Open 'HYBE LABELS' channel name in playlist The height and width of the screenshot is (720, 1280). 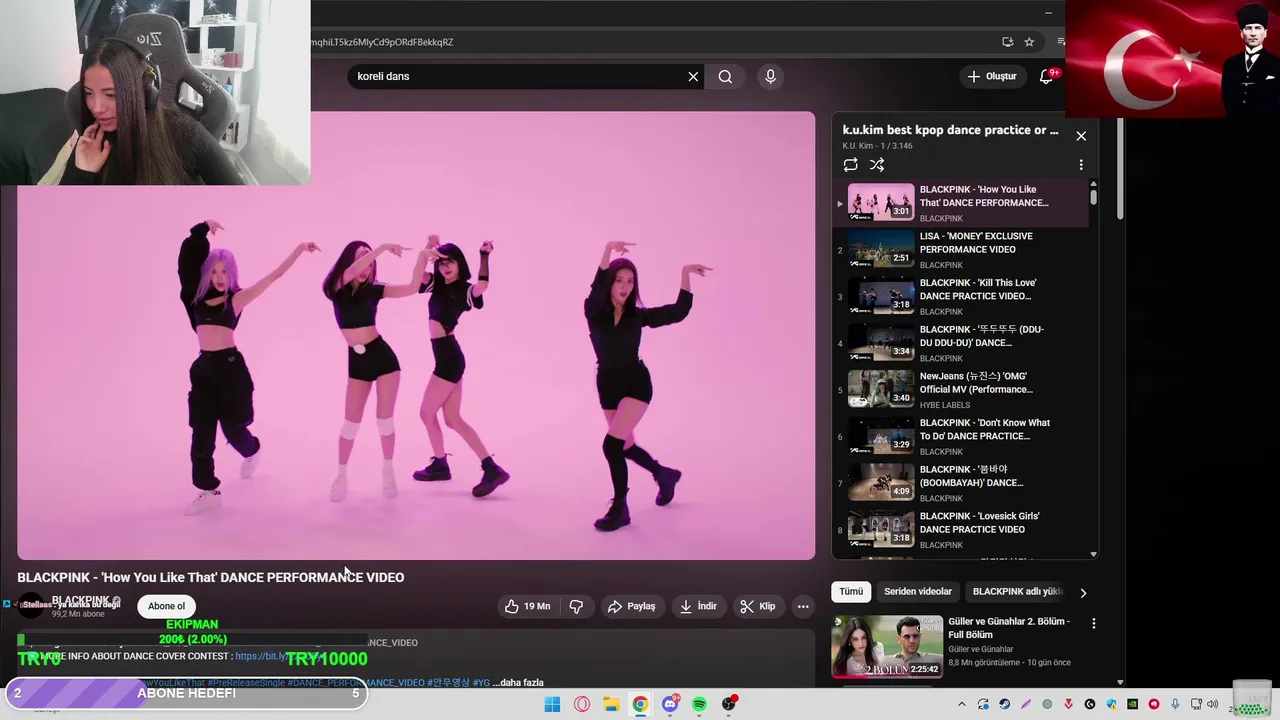pos(945,405)
